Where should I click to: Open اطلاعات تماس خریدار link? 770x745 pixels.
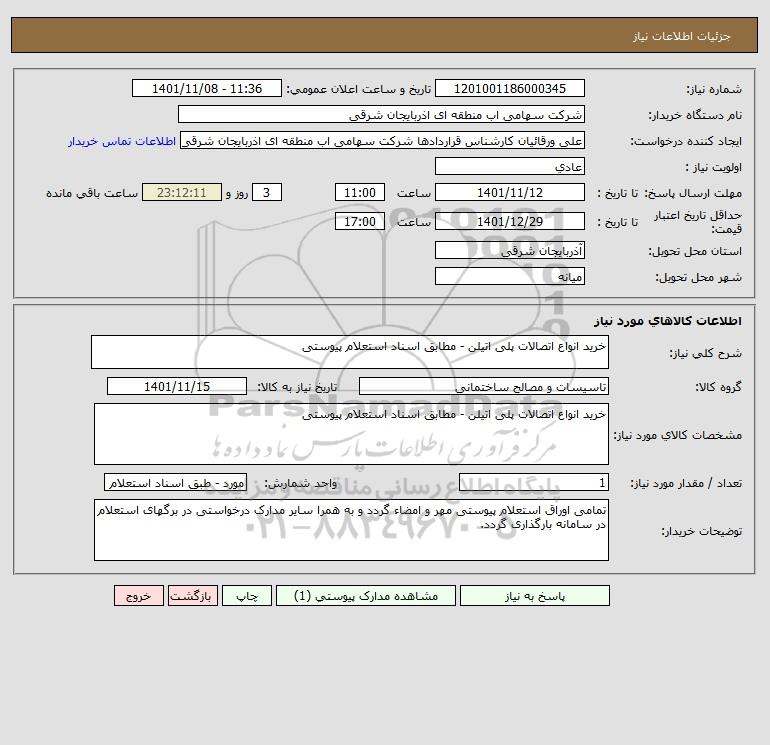(x=122, y=141)
